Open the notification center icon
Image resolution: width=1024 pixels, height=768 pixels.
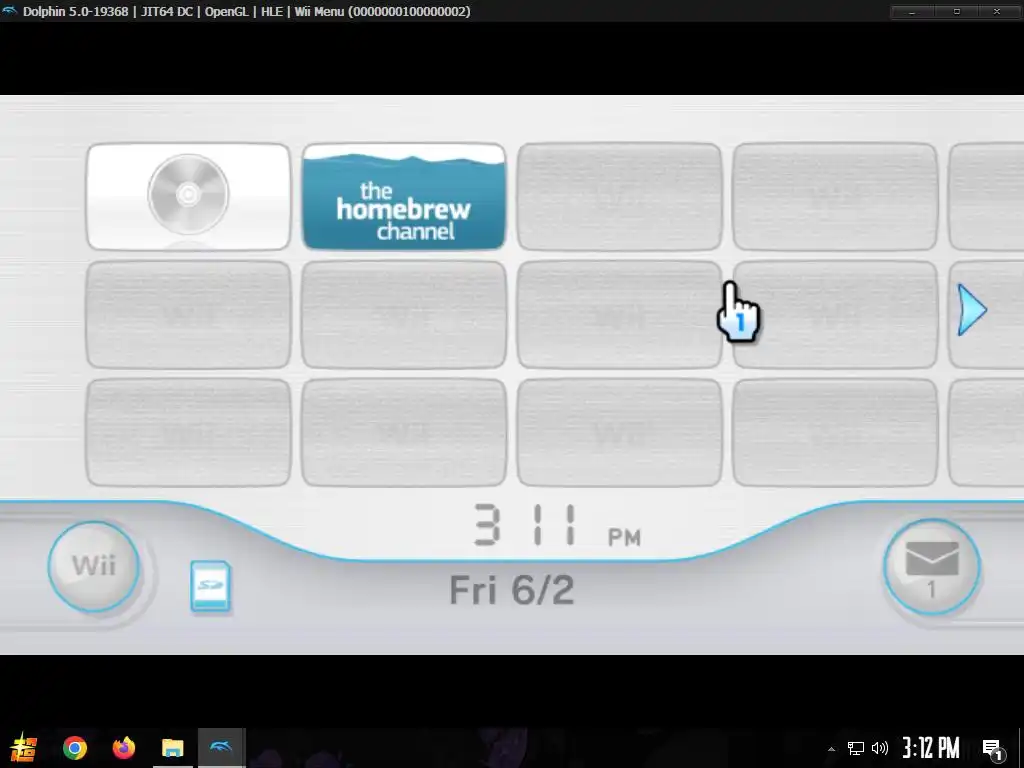coord(993,749)
